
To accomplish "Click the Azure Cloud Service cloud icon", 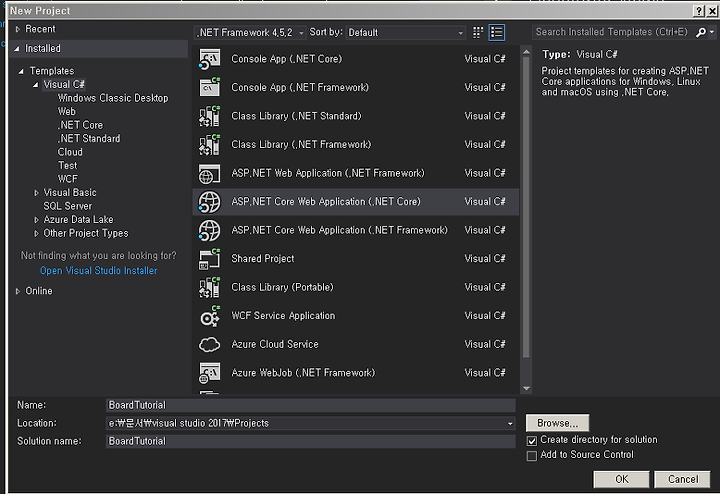I will (209, 344).
